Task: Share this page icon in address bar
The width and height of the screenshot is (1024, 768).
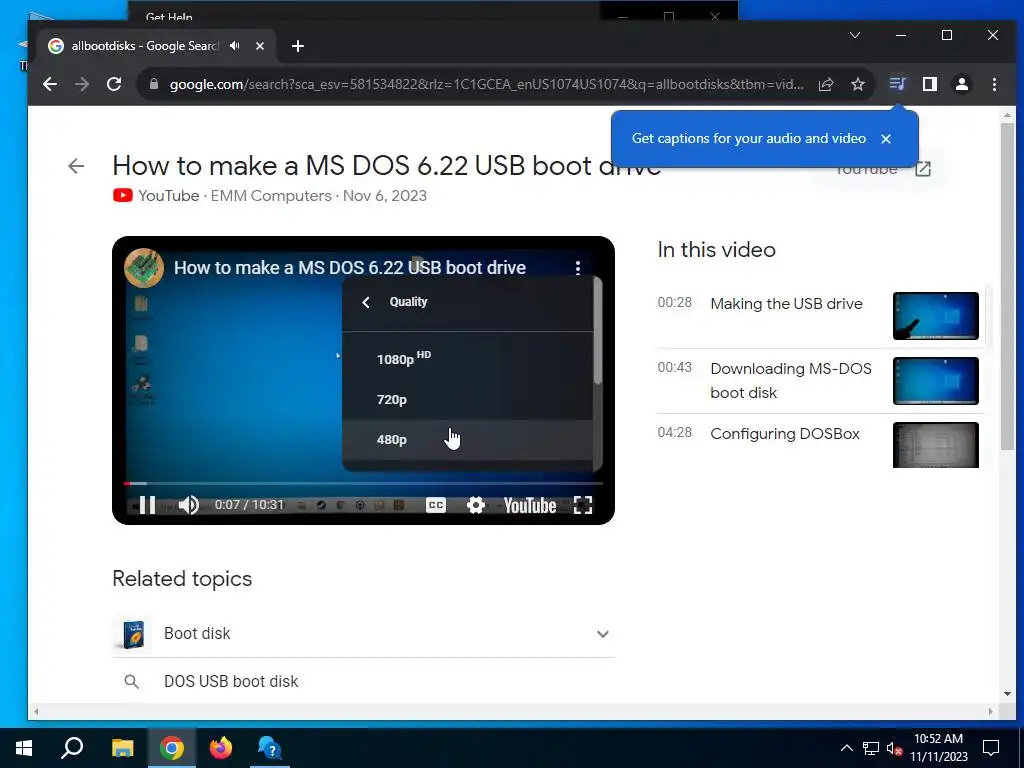Action: 825,84
